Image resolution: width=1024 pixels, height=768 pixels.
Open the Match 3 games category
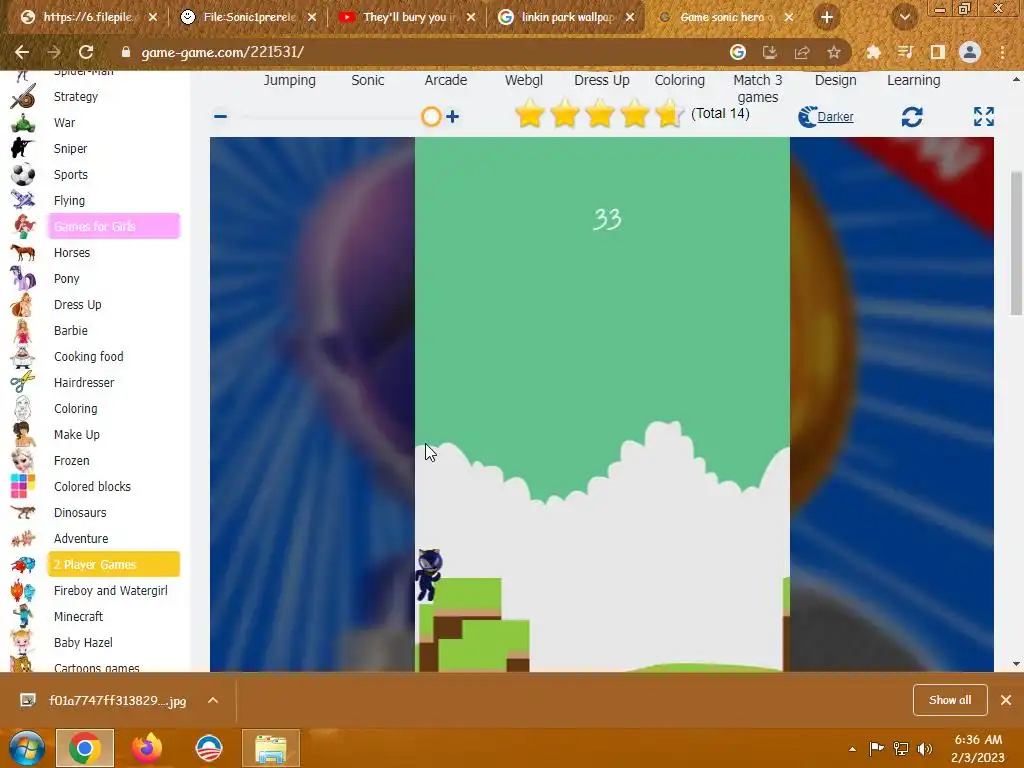[758, 89]
